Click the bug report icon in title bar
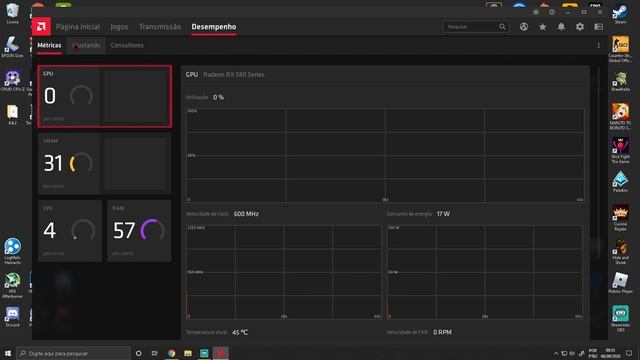 (x=536, y=12)
